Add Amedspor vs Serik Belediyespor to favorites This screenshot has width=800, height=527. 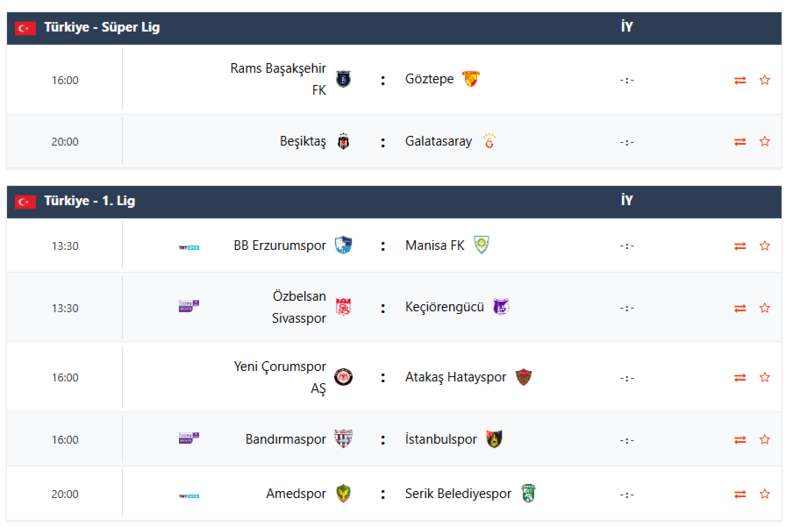(765, 494)
